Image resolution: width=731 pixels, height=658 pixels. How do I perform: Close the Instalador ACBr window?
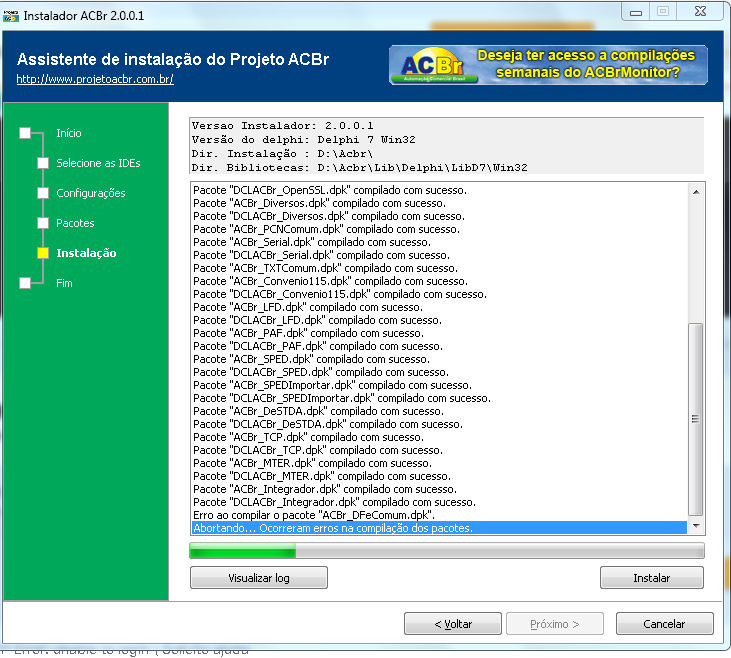click(700, 12)
